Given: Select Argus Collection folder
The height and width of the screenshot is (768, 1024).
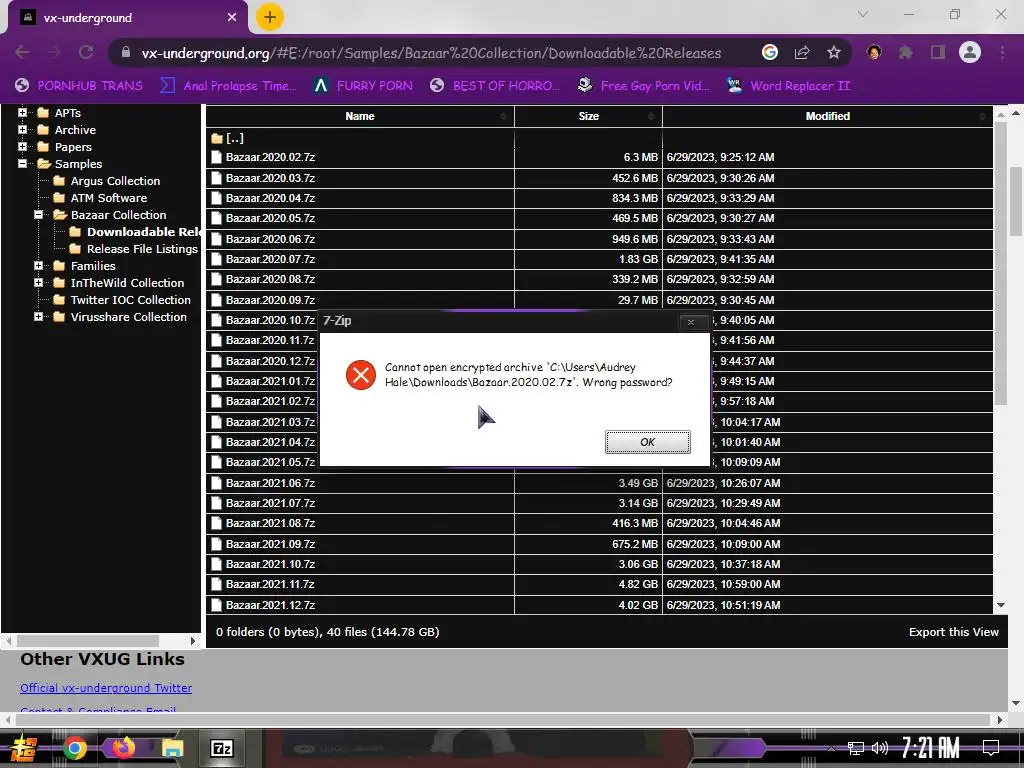Looking at the screenshot, I should click(x=115, y=181).
